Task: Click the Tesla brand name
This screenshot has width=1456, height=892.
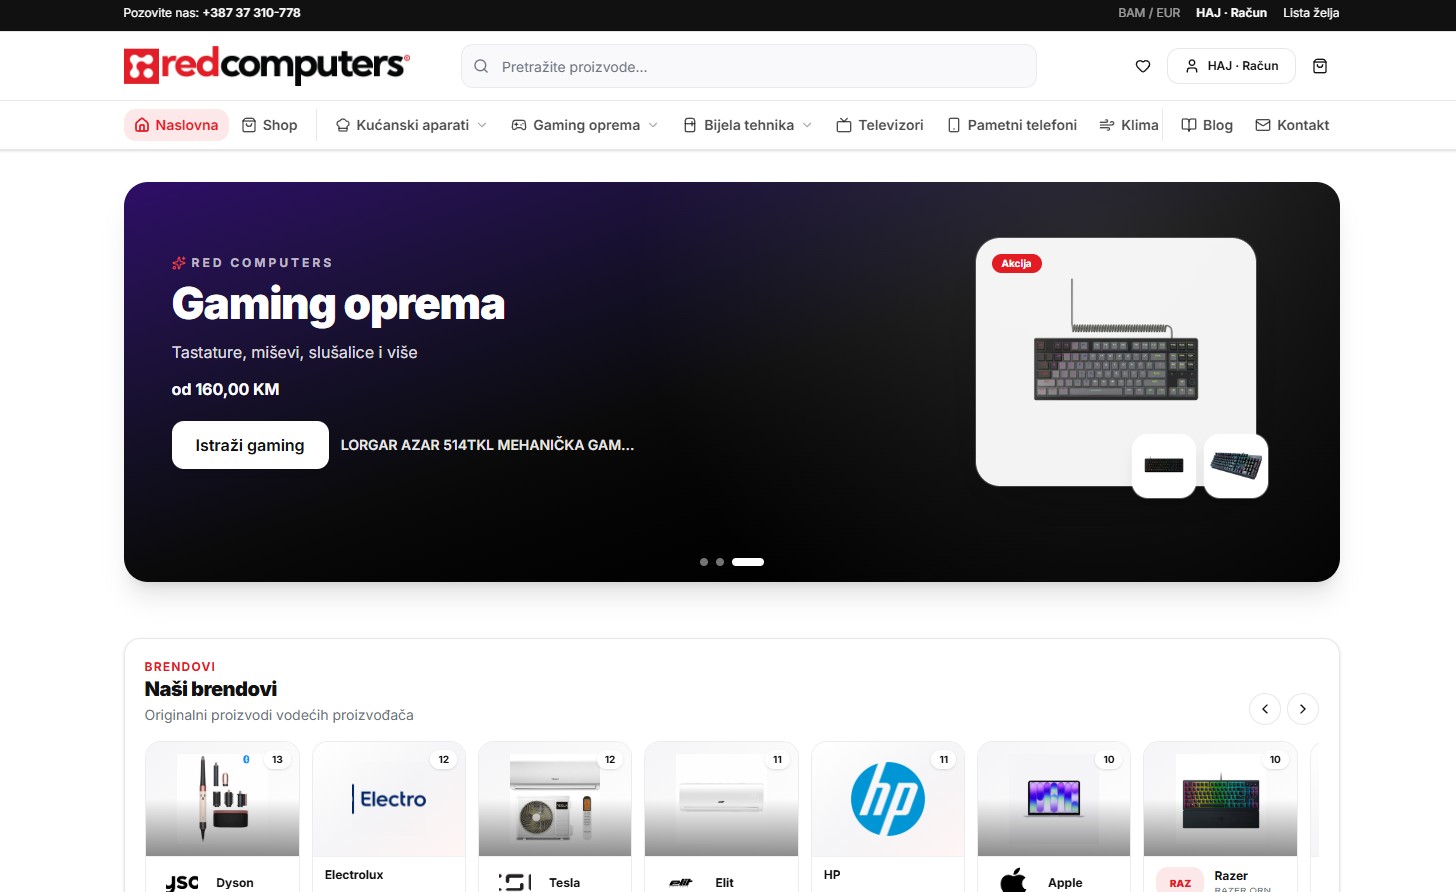Action: 565,883
